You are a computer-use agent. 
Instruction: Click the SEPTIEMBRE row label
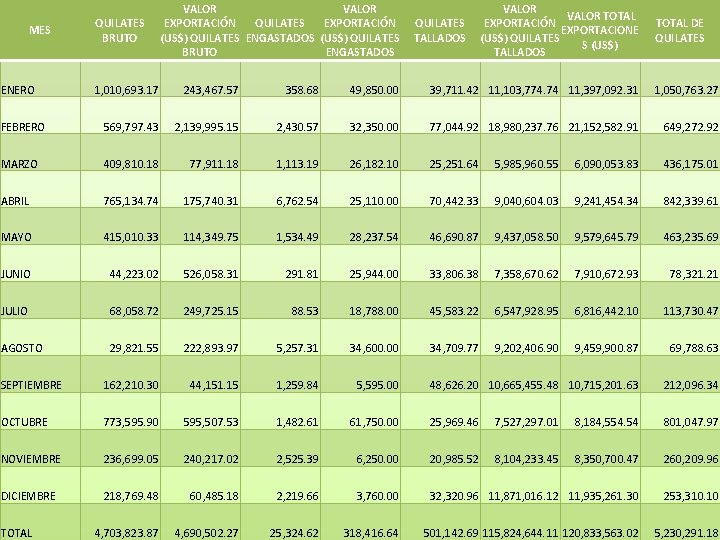[x=31, y=385]
